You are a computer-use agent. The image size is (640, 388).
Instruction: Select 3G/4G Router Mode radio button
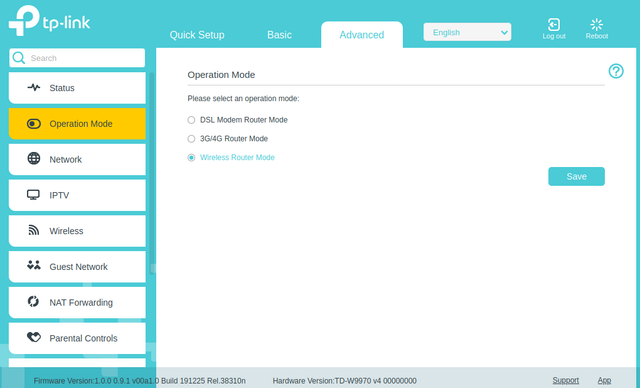tap(191, 139)
